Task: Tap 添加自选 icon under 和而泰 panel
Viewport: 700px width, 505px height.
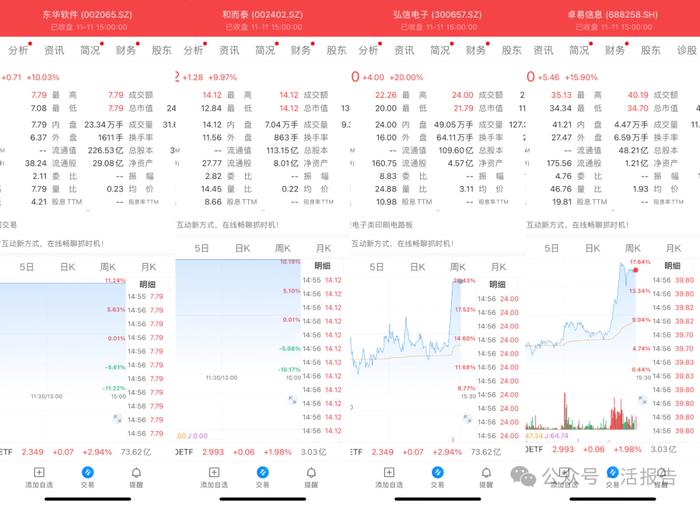Action: click(x=214, y=472)
